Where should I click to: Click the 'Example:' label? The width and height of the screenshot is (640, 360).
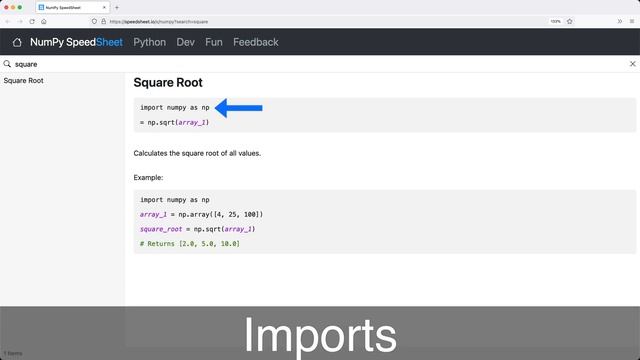click(x=148, y=178)
